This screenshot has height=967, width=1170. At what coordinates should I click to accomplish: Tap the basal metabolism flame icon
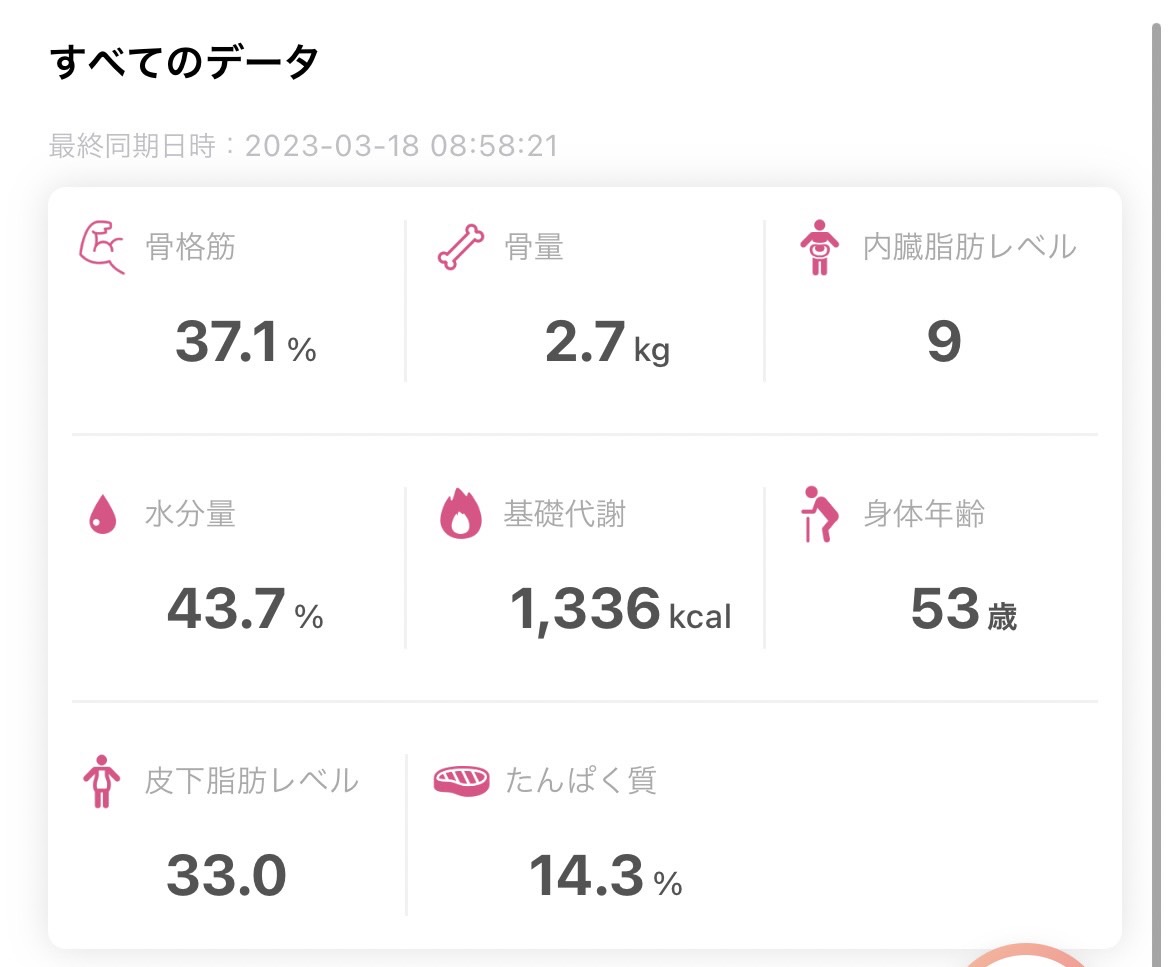point(460,513)
